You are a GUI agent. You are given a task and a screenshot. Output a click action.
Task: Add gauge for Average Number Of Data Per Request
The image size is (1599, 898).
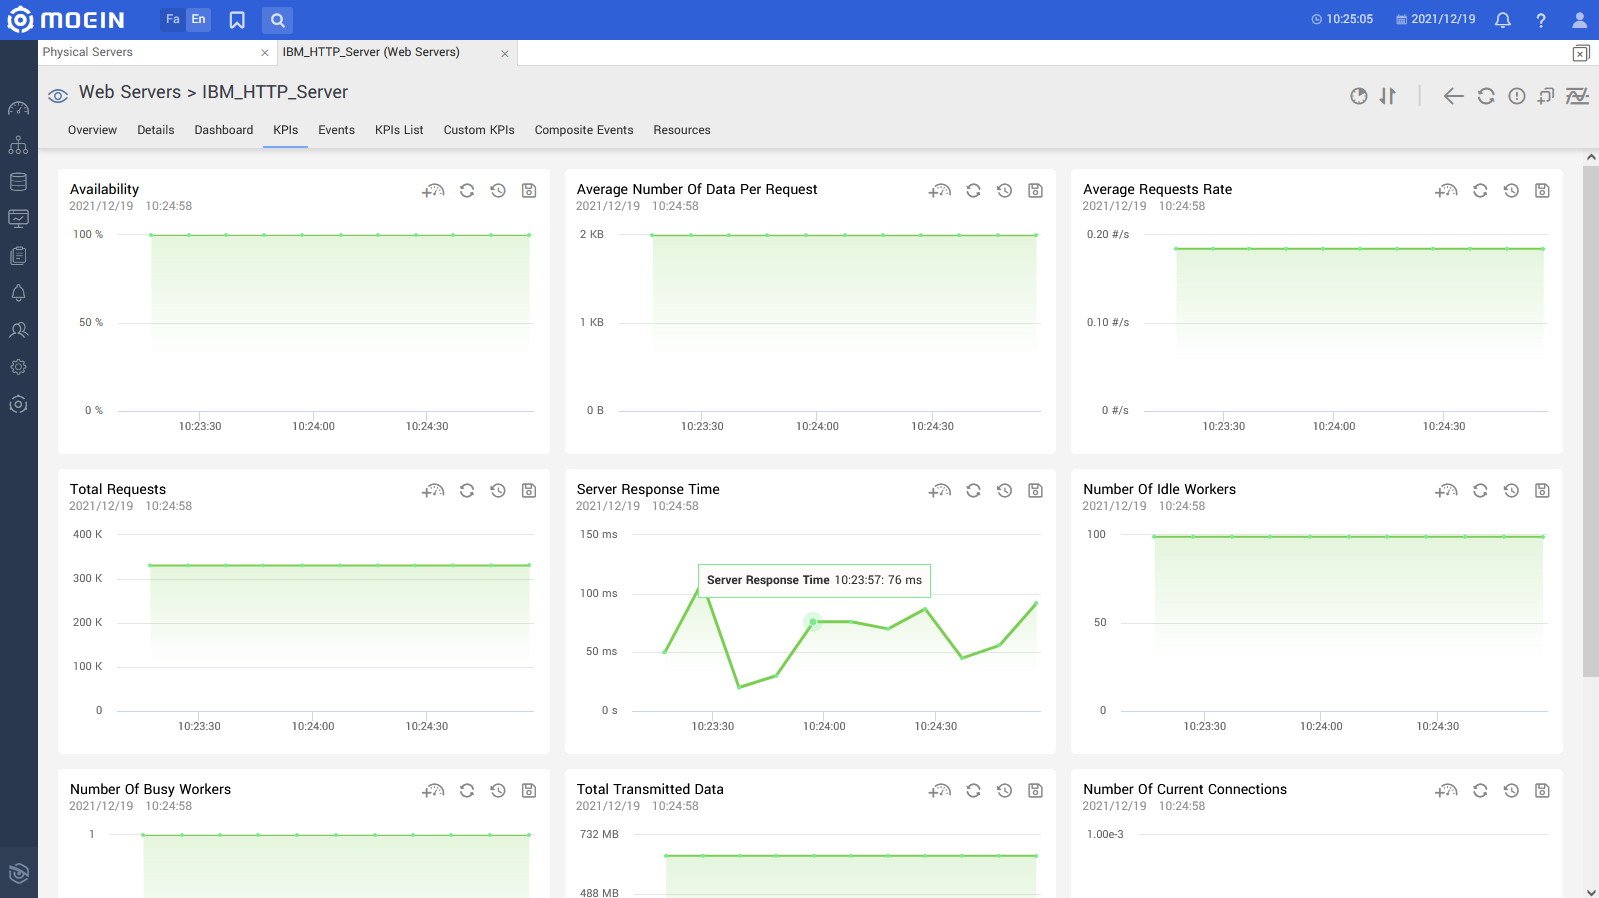940,190
